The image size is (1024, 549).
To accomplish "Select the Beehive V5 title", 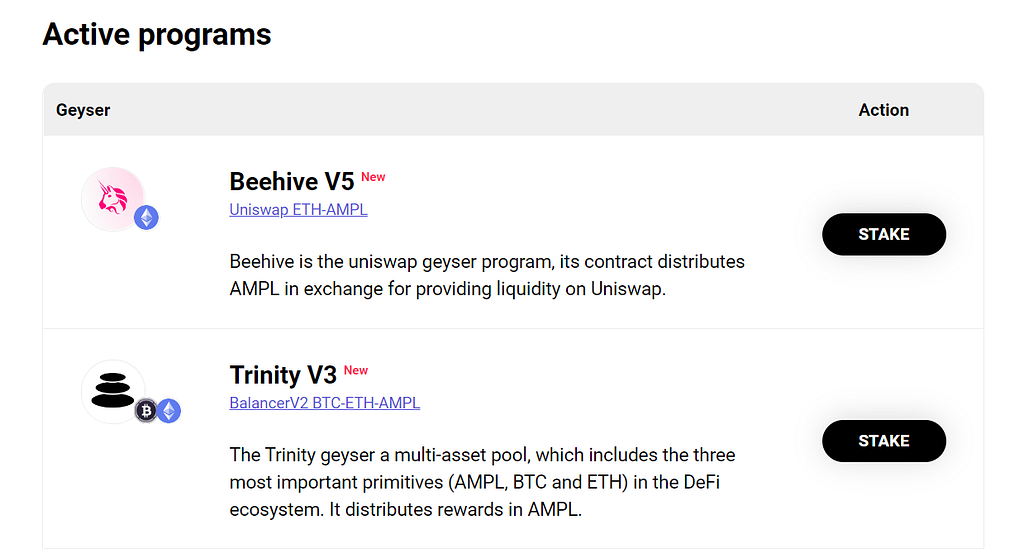I will [291, 181].
